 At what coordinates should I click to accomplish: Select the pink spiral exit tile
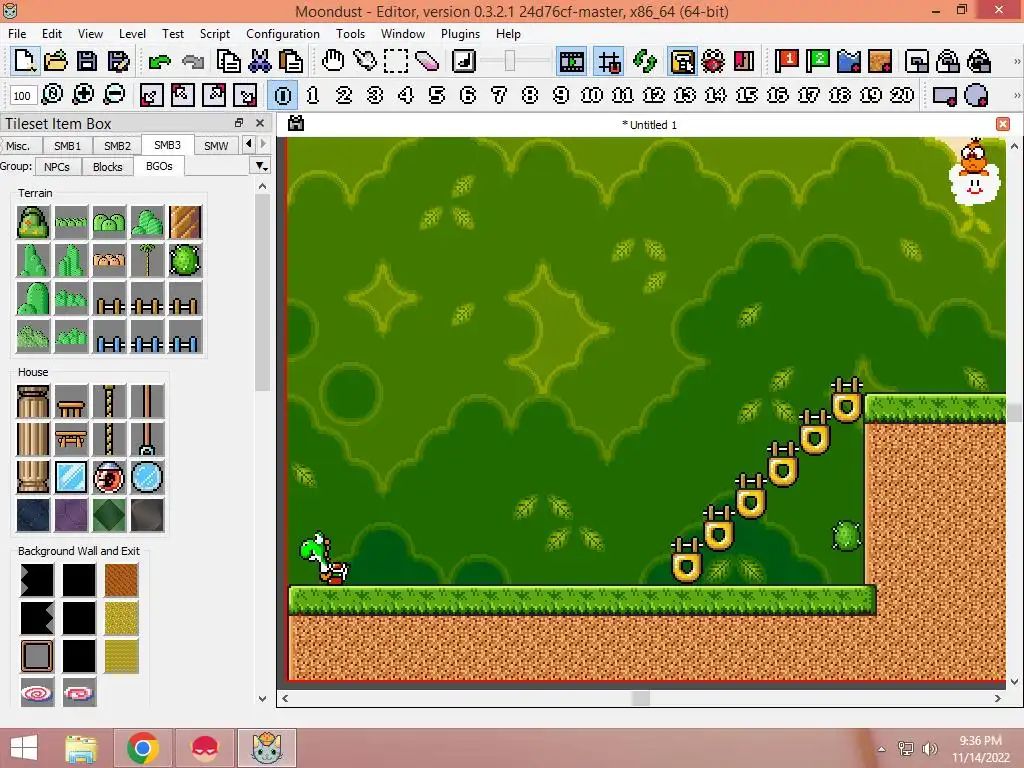[x=37, y=692]
